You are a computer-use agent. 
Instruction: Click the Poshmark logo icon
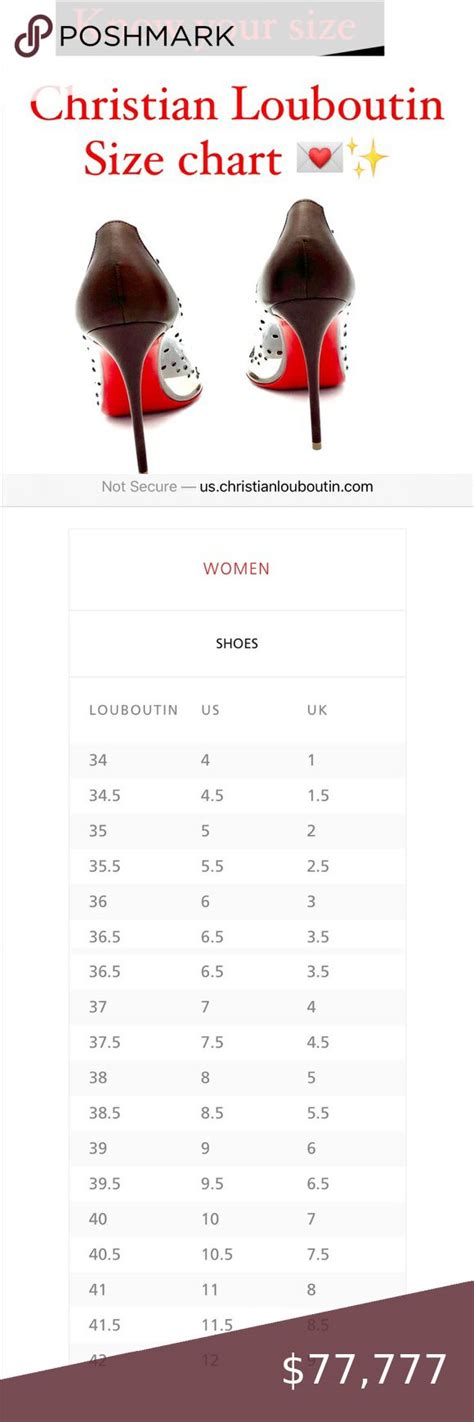point(33,37)
